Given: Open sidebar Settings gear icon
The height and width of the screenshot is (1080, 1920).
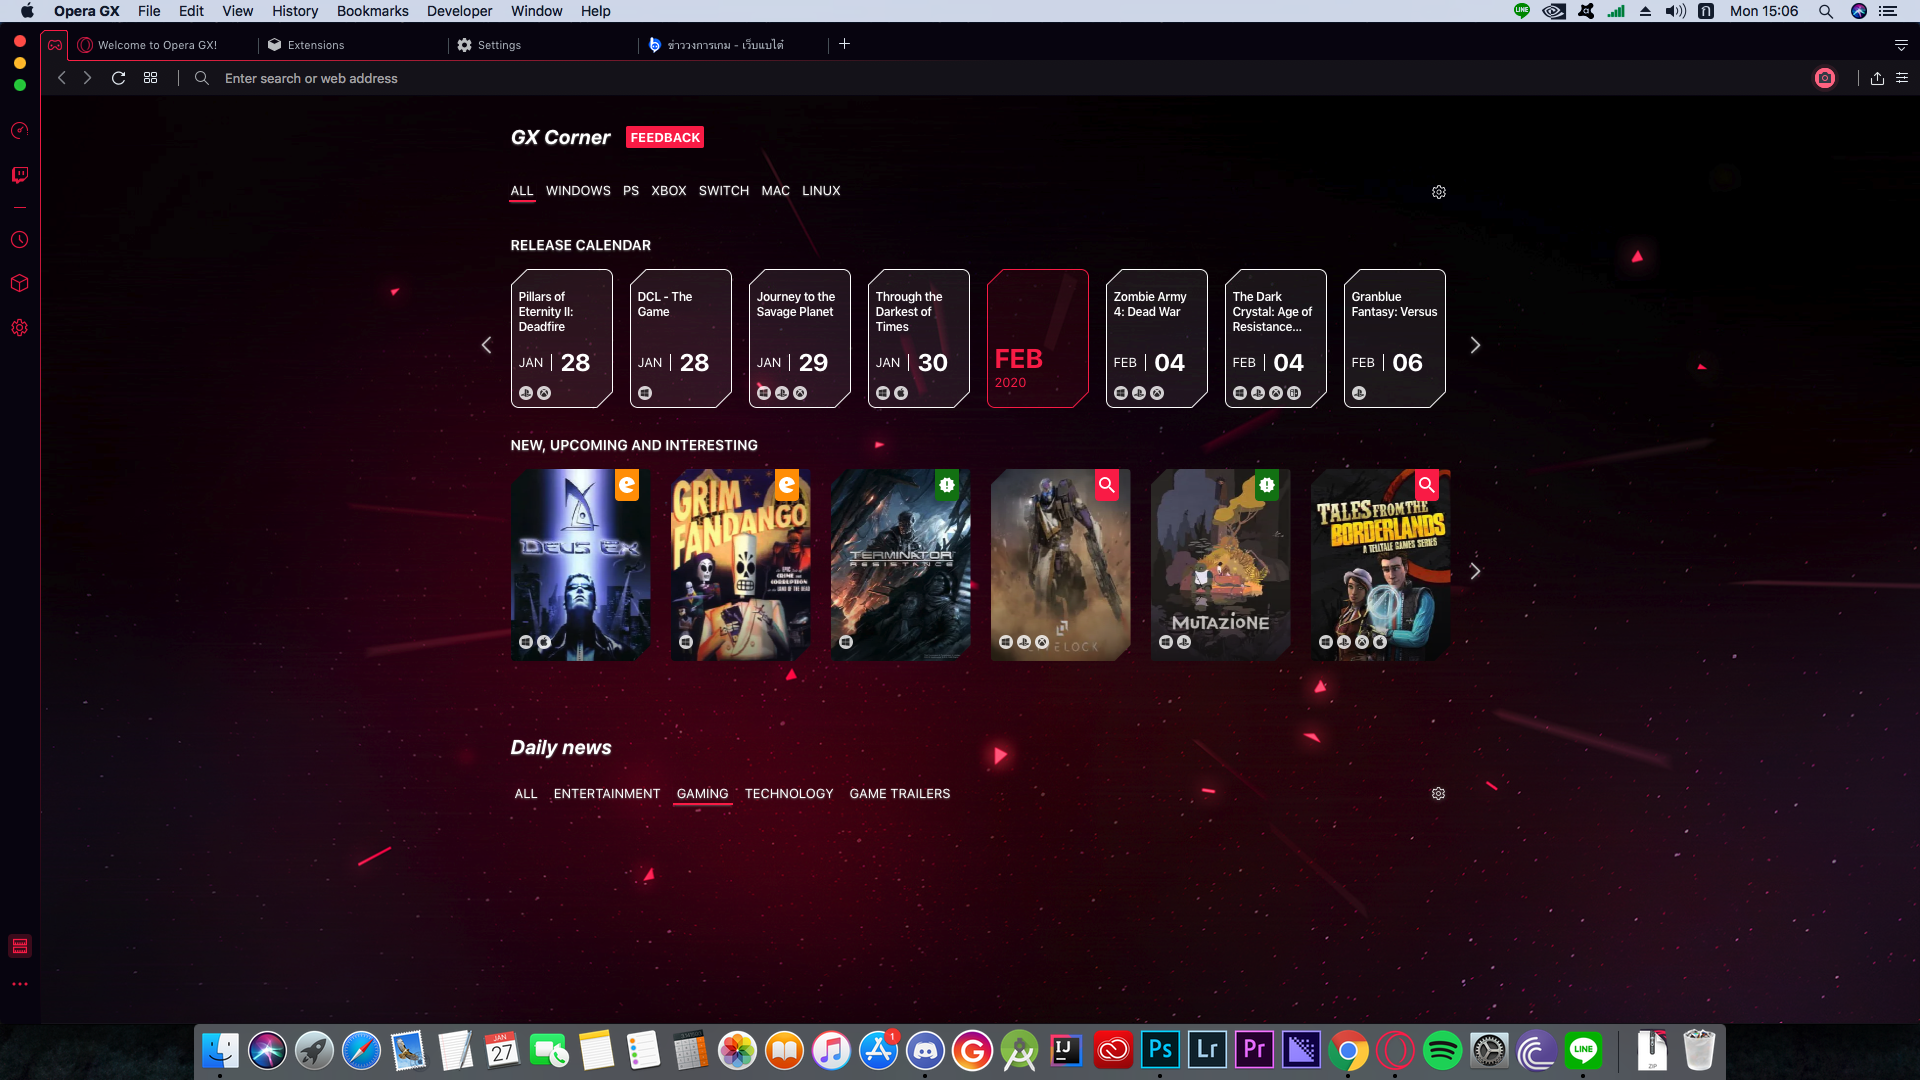Looking at the screenshot, I should pos(19,328).
